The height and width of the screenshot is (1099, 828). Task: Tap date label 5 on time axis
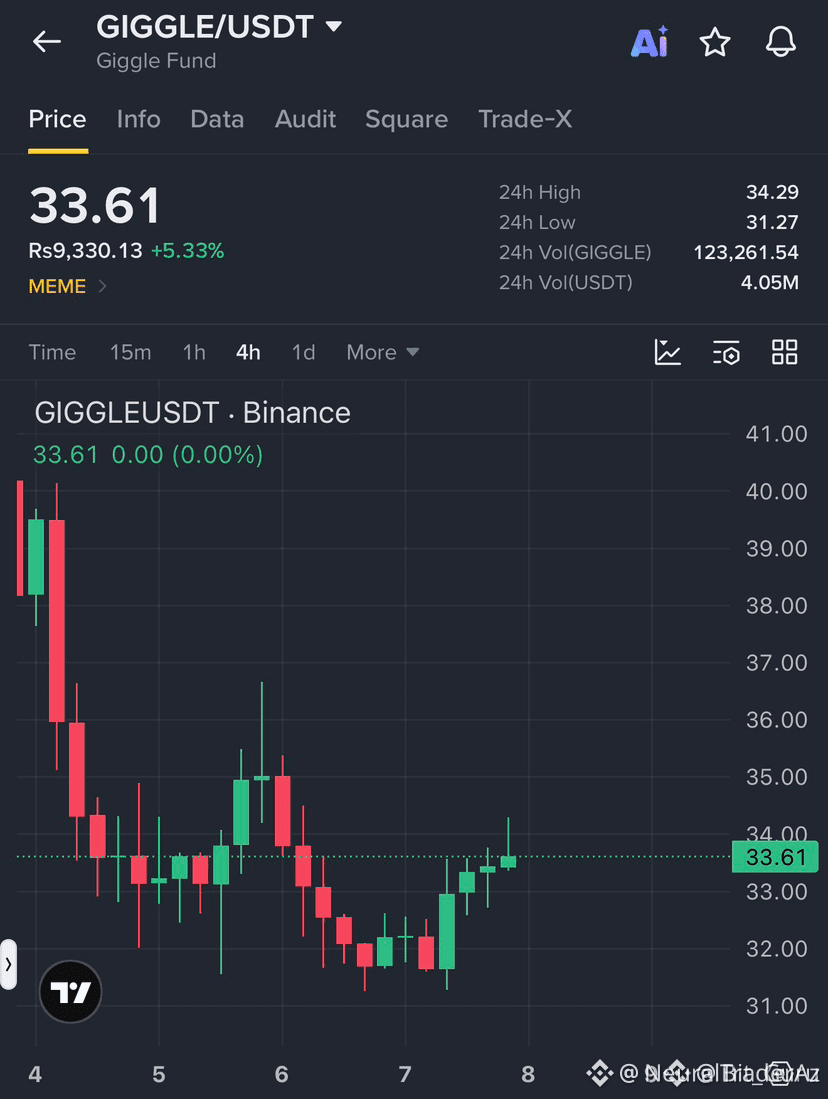[158, 1074]
